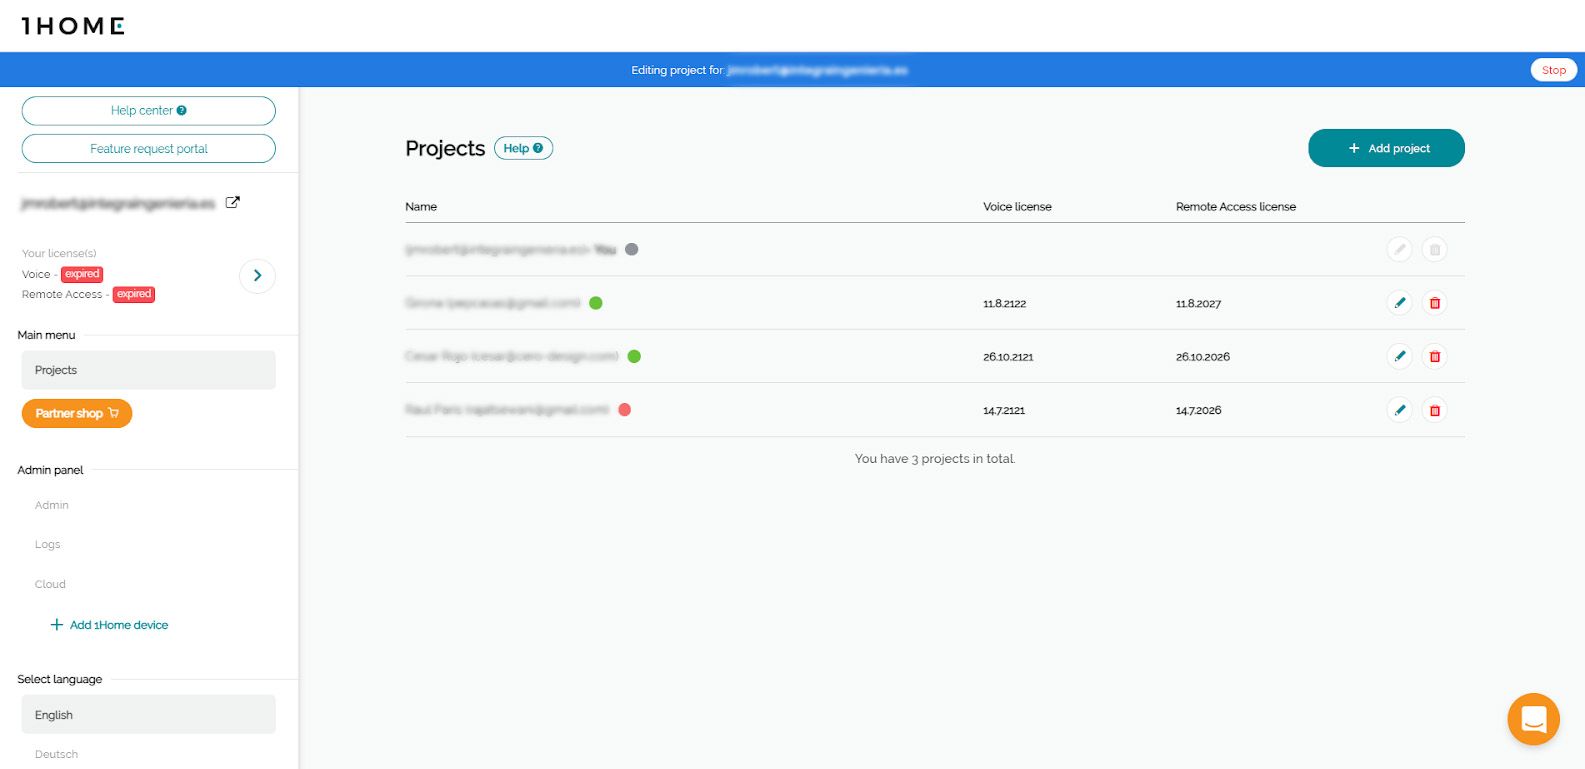This screenshot has width=1585, height=769.
Task: Edit the project with voice license 14.7.2121
Action: pos(1399,410)
